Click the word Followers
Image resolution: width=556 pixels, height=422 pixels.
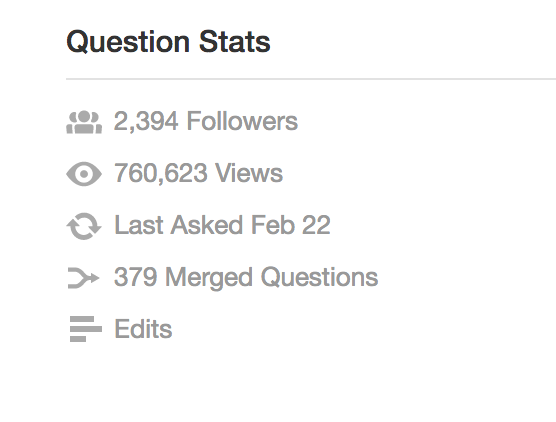click(242, 121)
